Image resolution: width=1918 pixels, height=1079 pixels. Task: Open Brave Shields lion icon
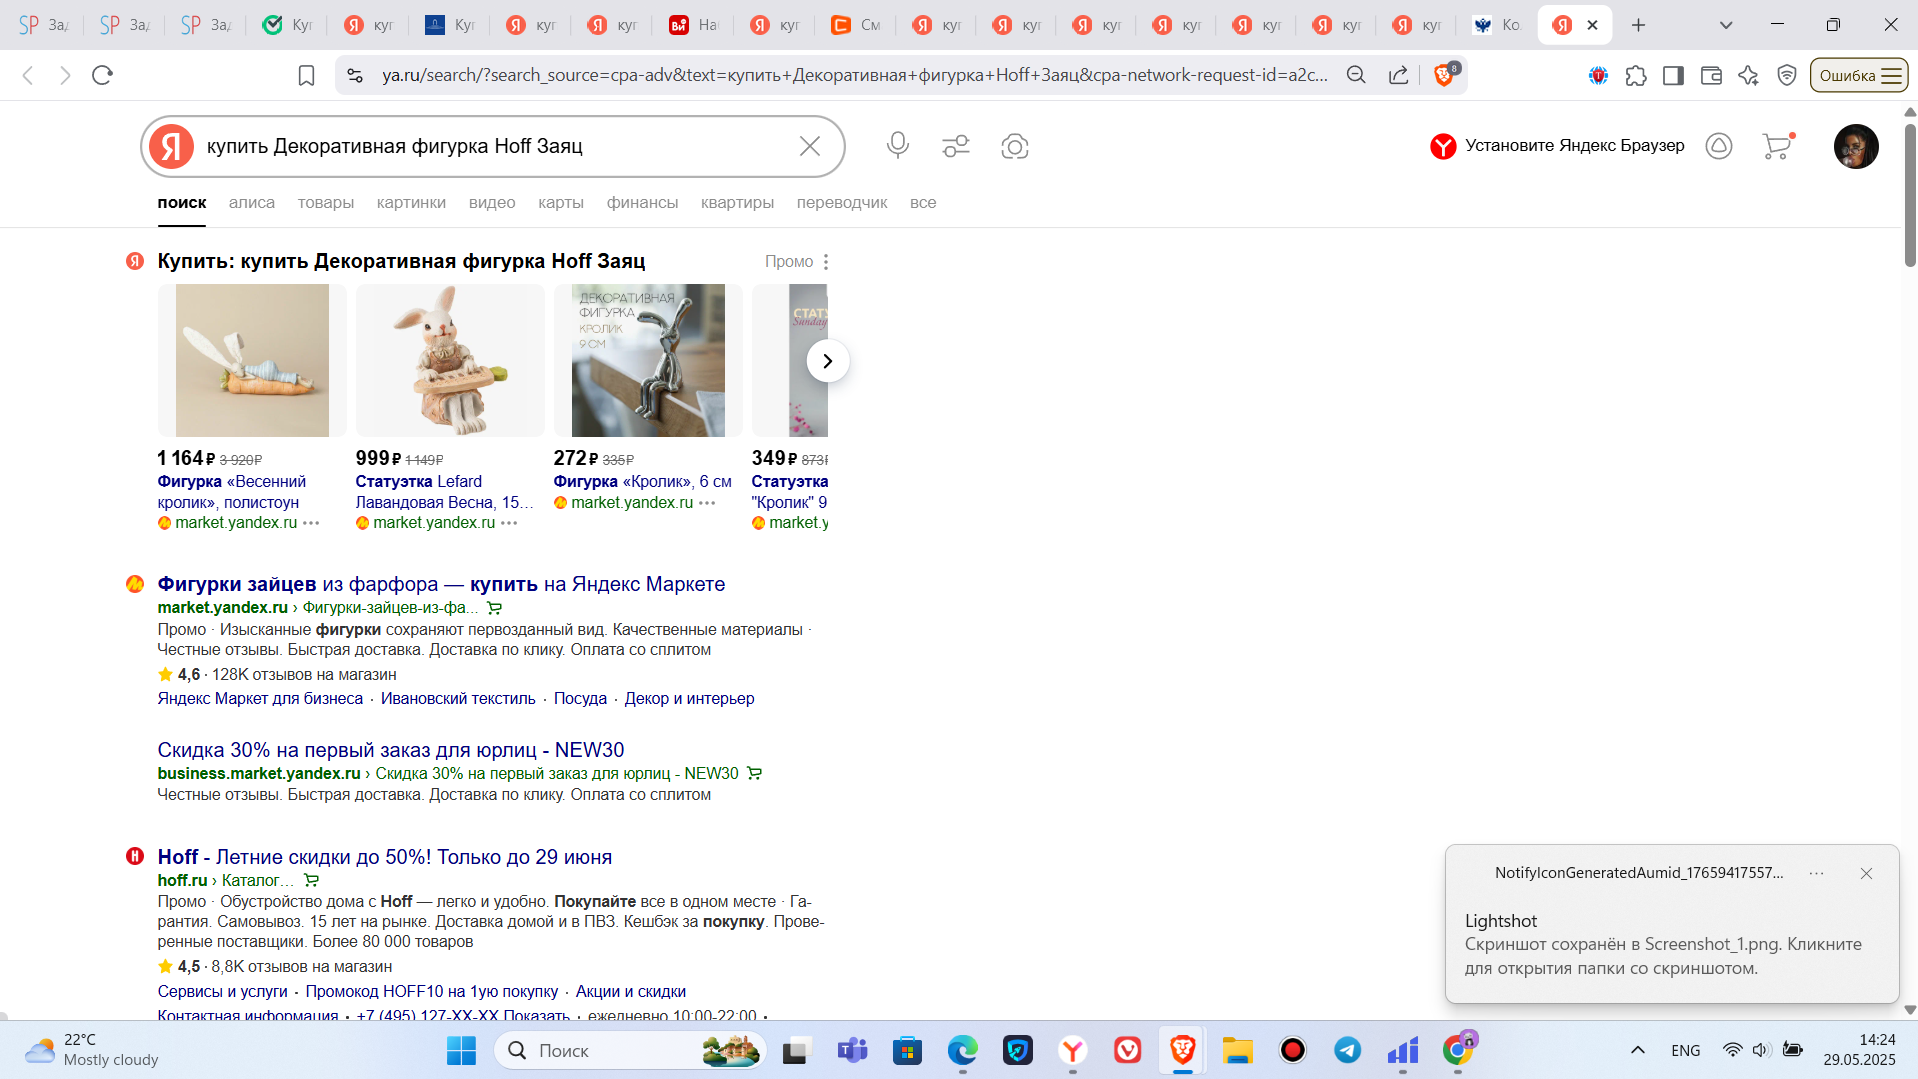(1445, 75)
